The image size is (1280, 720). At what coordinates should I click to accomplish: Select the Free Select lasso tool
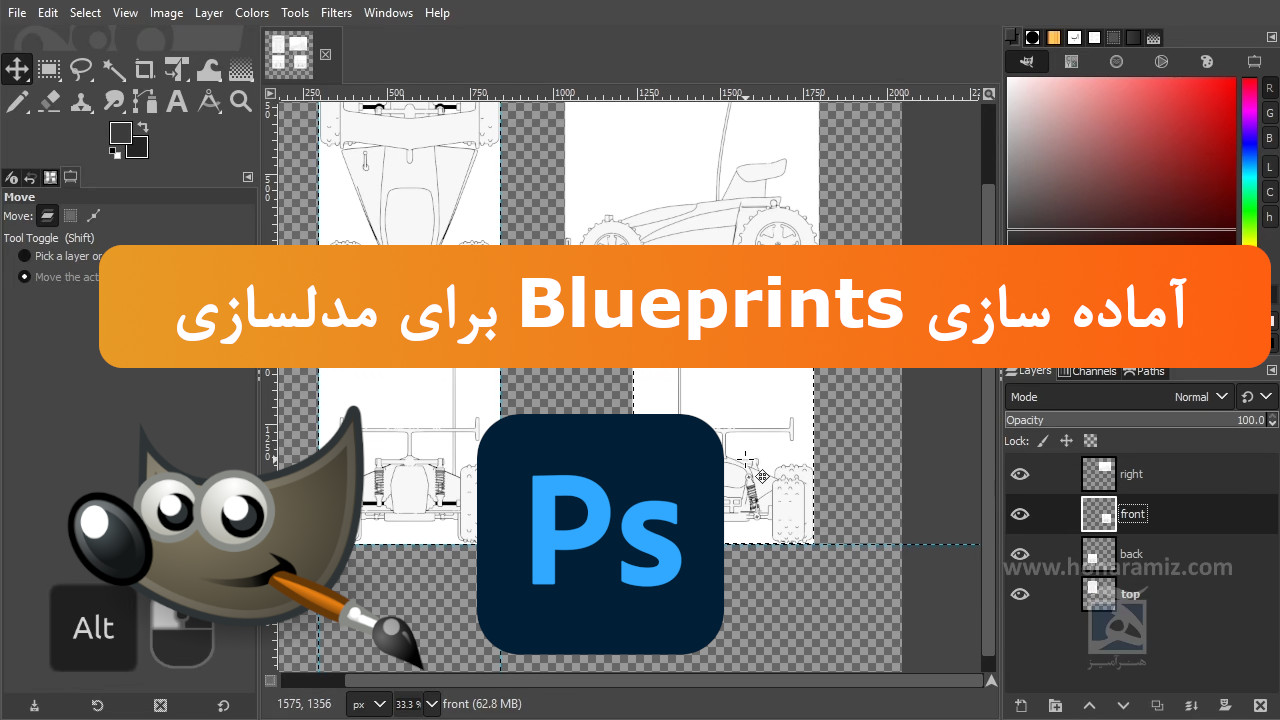(81, 69)
